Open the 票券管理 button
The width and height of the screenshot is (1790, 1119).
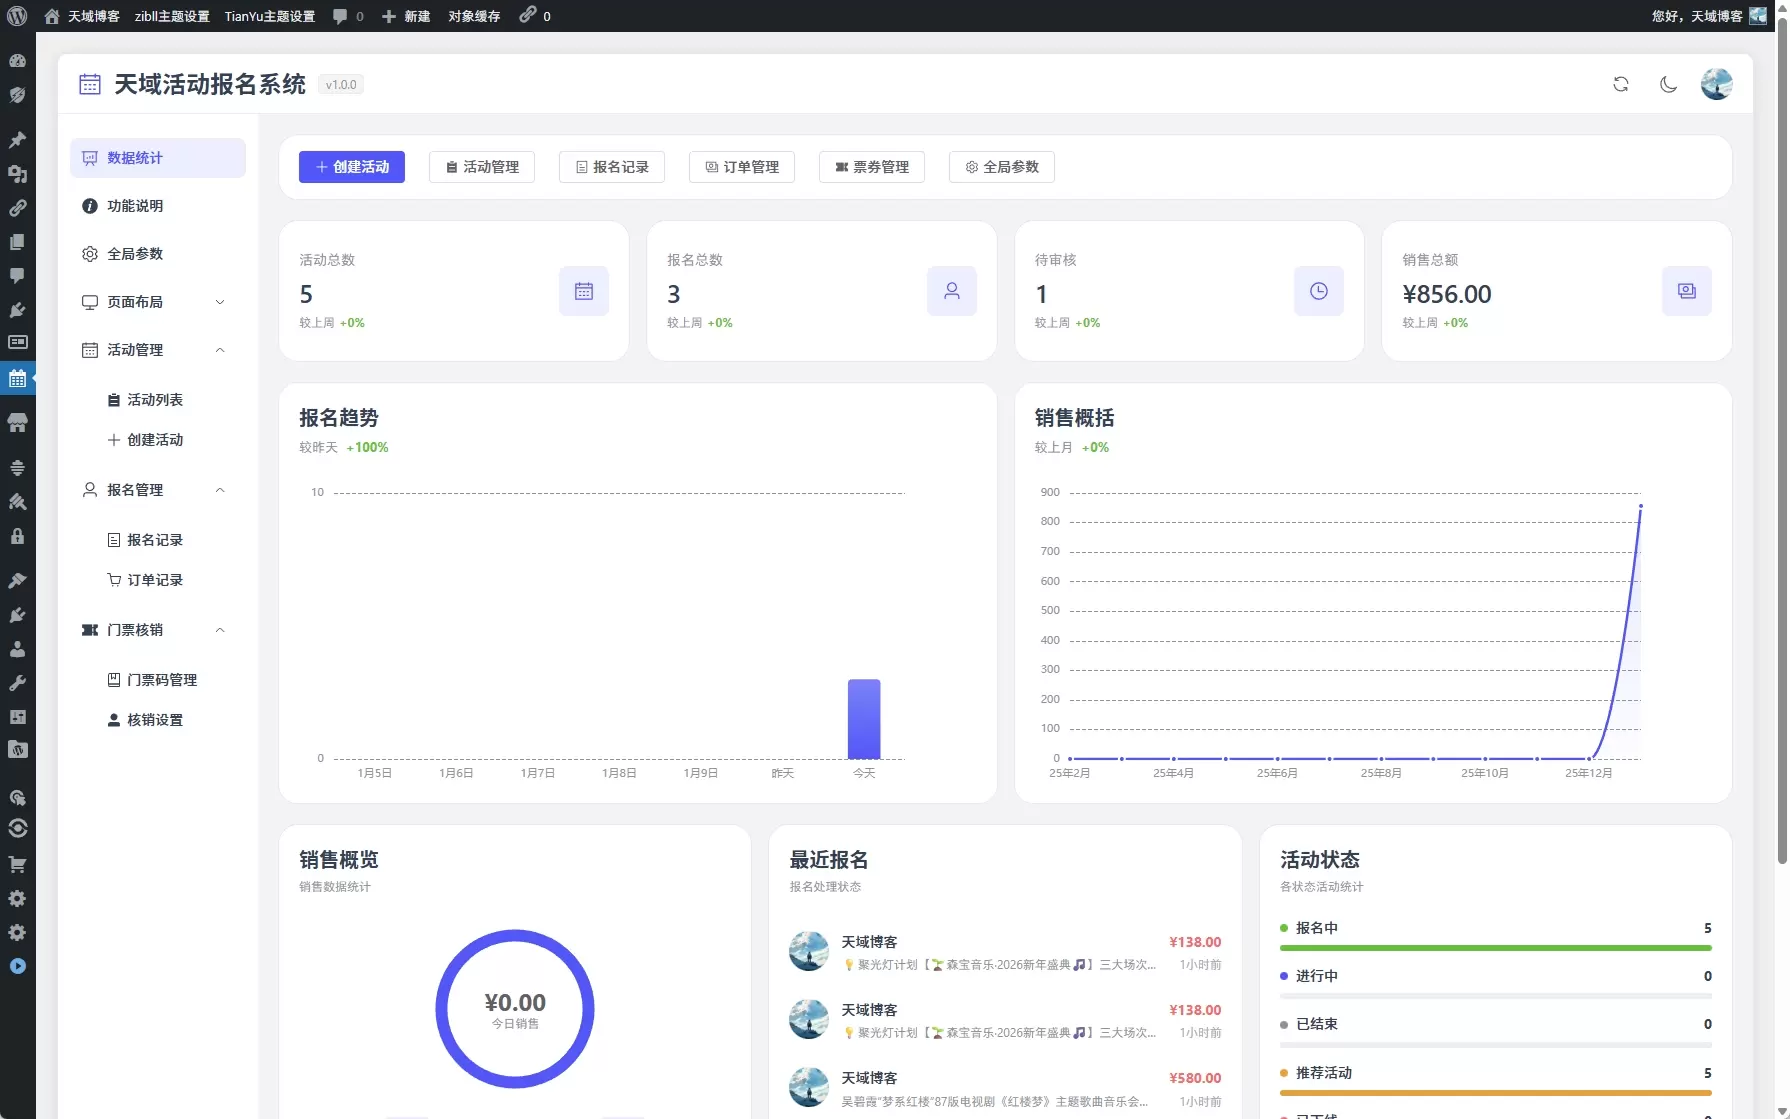point(872,167)
